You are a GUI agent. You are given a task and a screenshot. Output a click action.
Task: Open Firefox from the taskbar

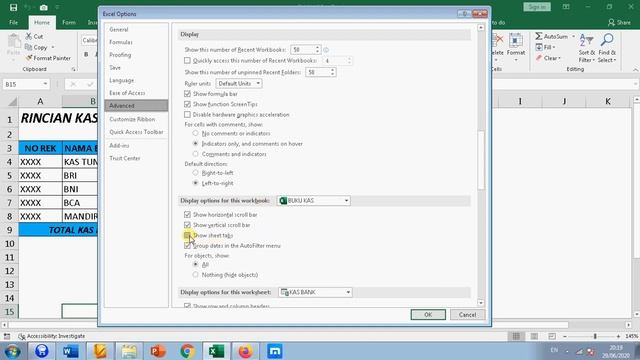click(245, 351)
